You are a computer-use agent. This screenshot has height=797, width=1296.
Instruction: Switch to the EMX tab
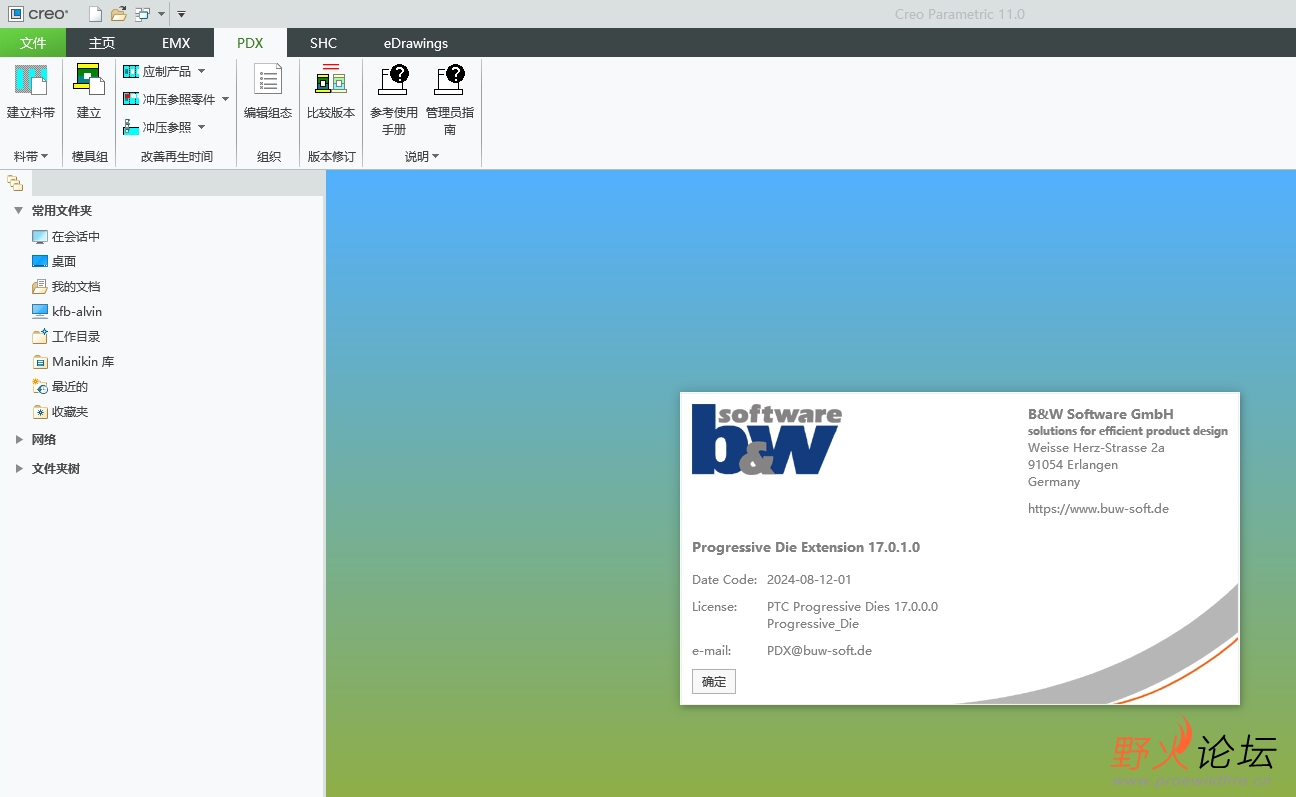[176, 43]
